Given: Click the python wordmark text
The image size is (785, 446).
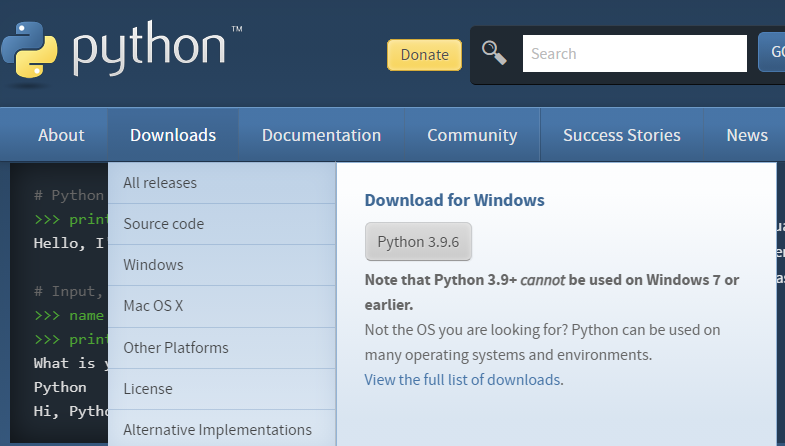Looking at the screenshot, I should [x=149, y=48].
